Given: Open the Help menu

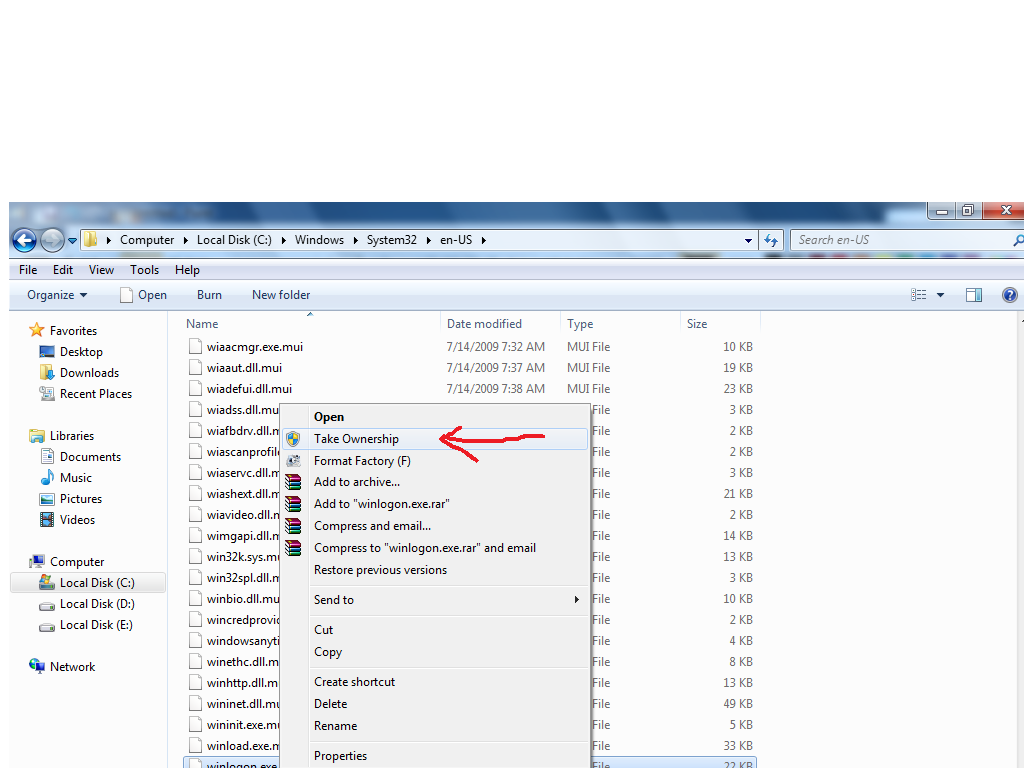Looking at the screenshot, I should [187, 270].
